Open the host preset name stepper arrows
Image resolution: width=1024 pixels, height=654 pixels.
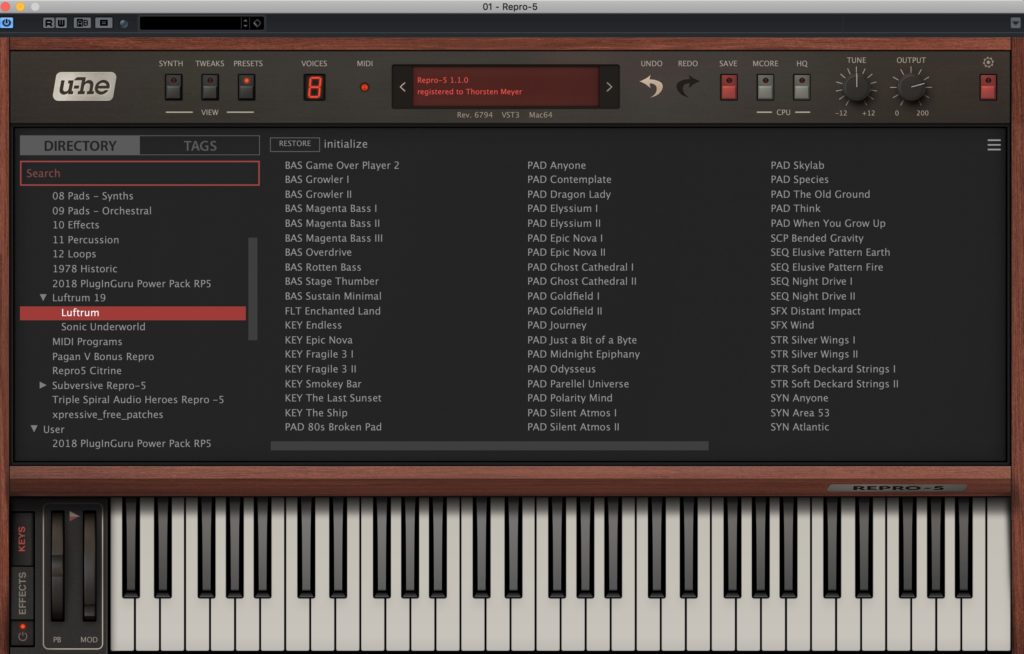[245, 23]
